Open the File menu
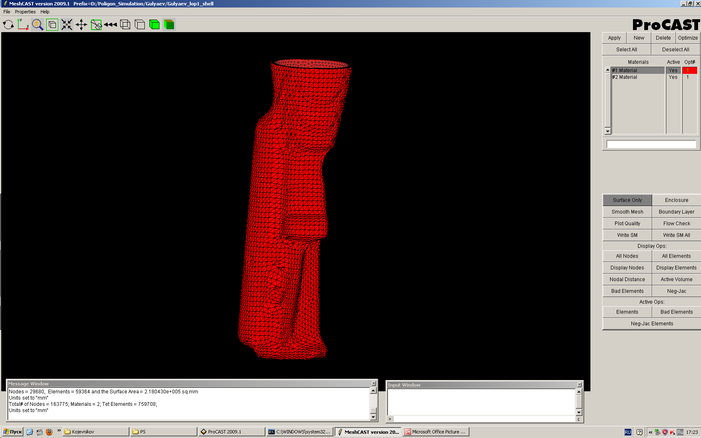Screen dimensions: 701x438 click(7, 12)
